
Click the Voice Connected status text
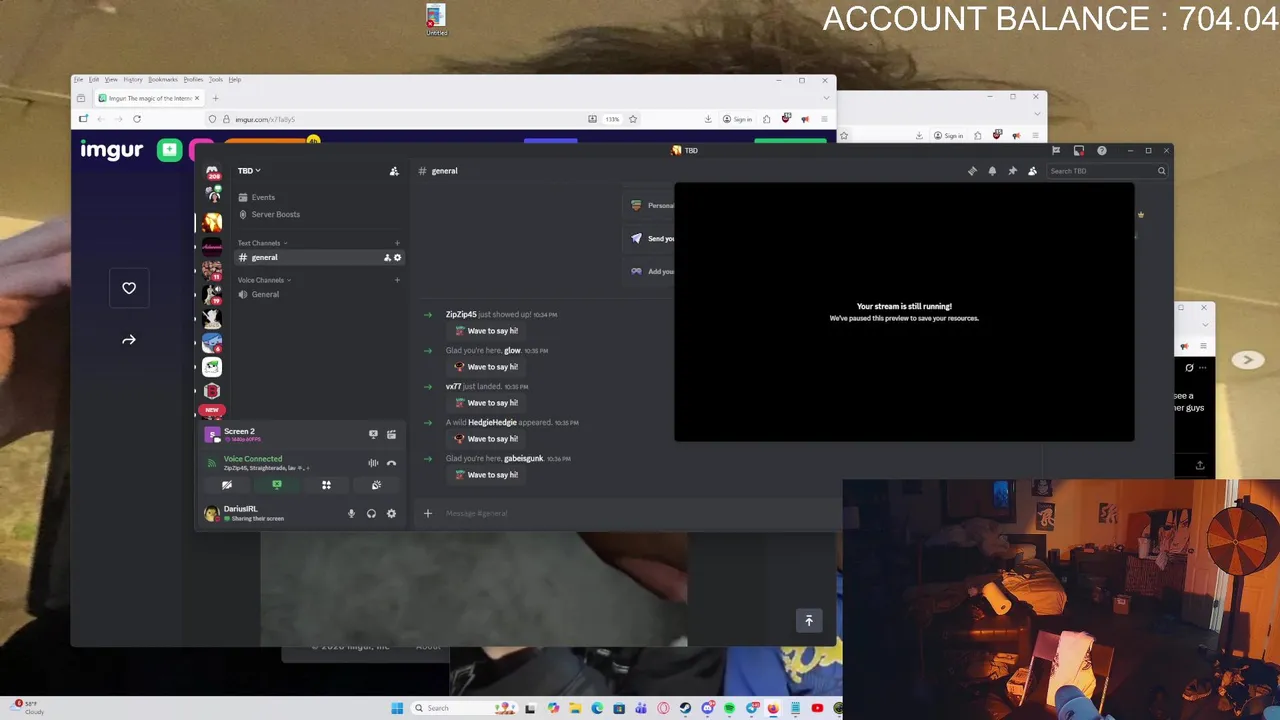click(253, 459)
